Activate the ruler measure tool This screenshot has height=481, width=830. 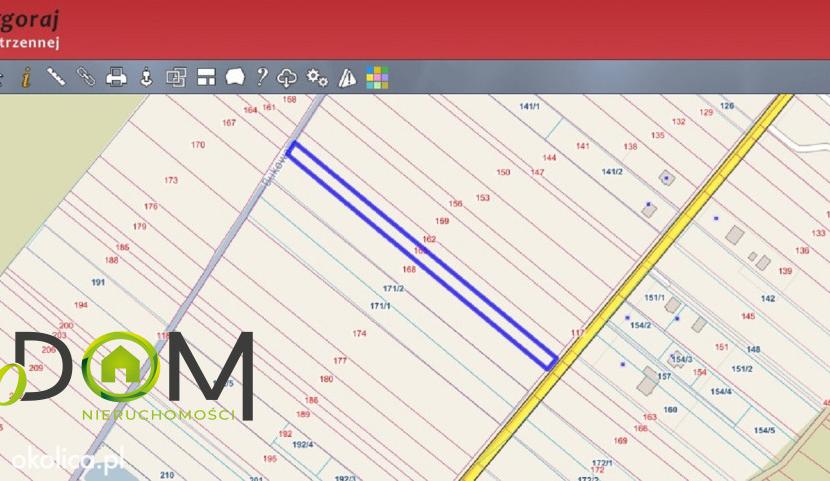[56, 77]
